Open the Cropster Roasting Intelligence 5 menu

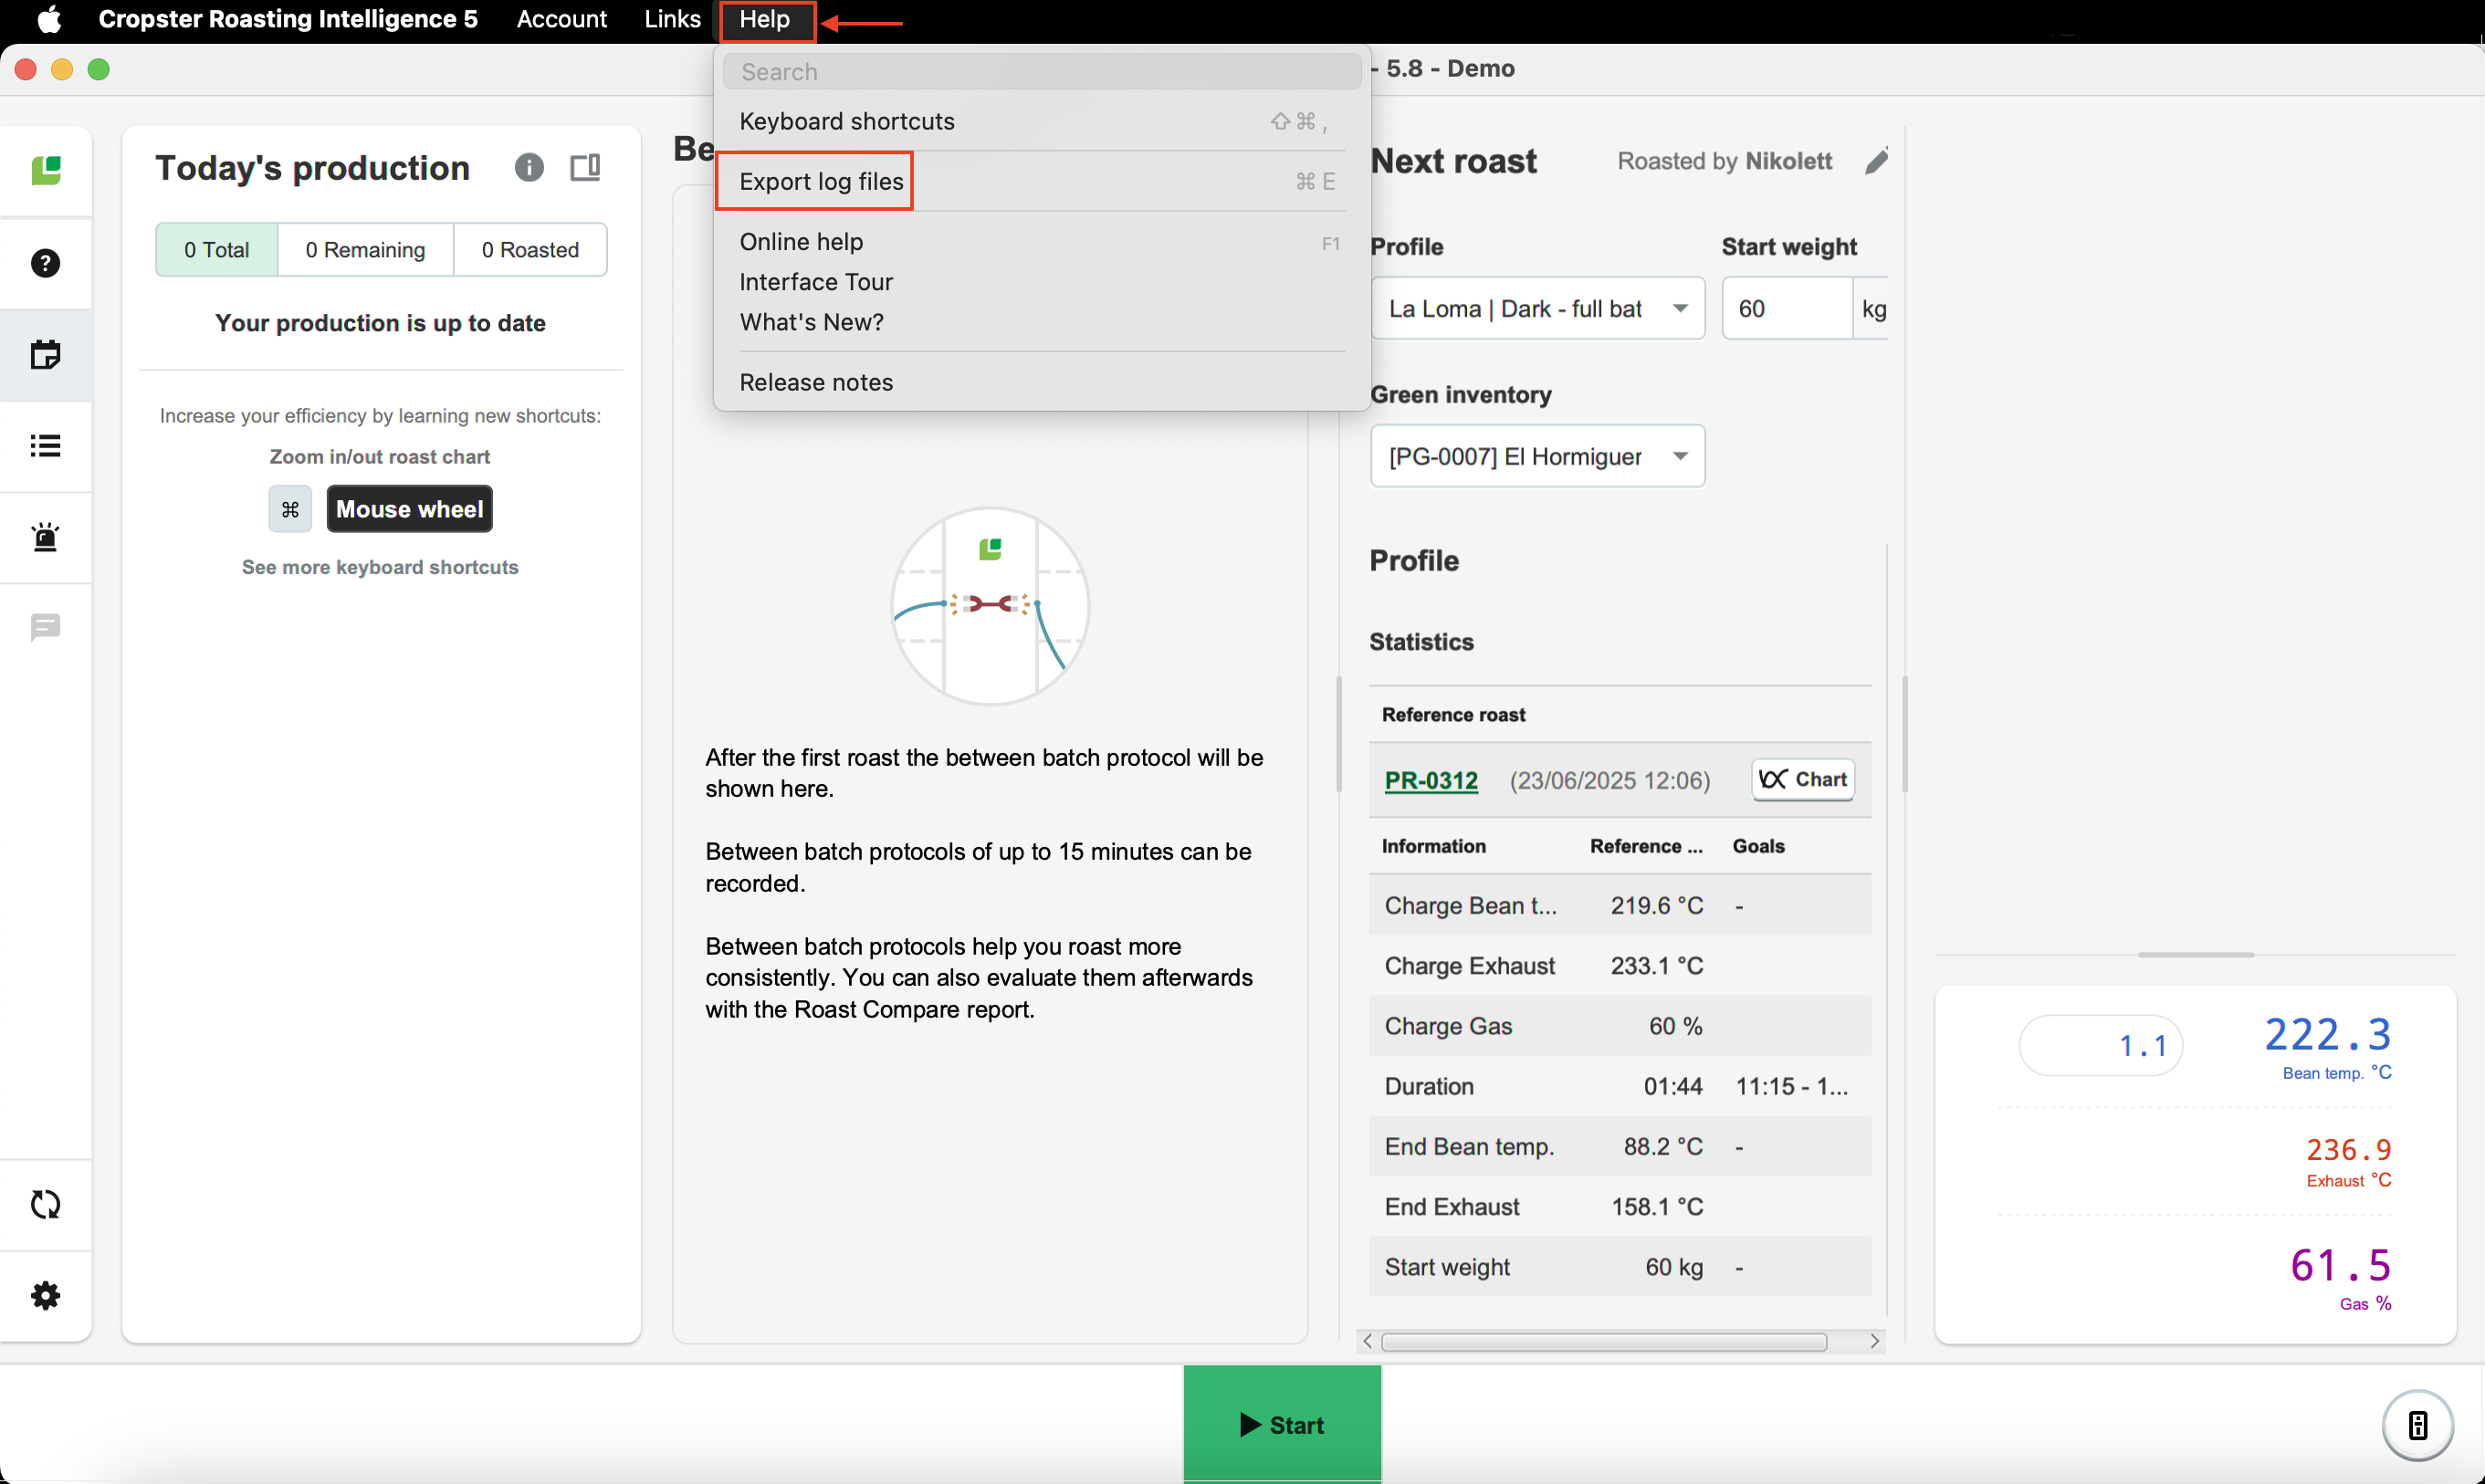288,19
